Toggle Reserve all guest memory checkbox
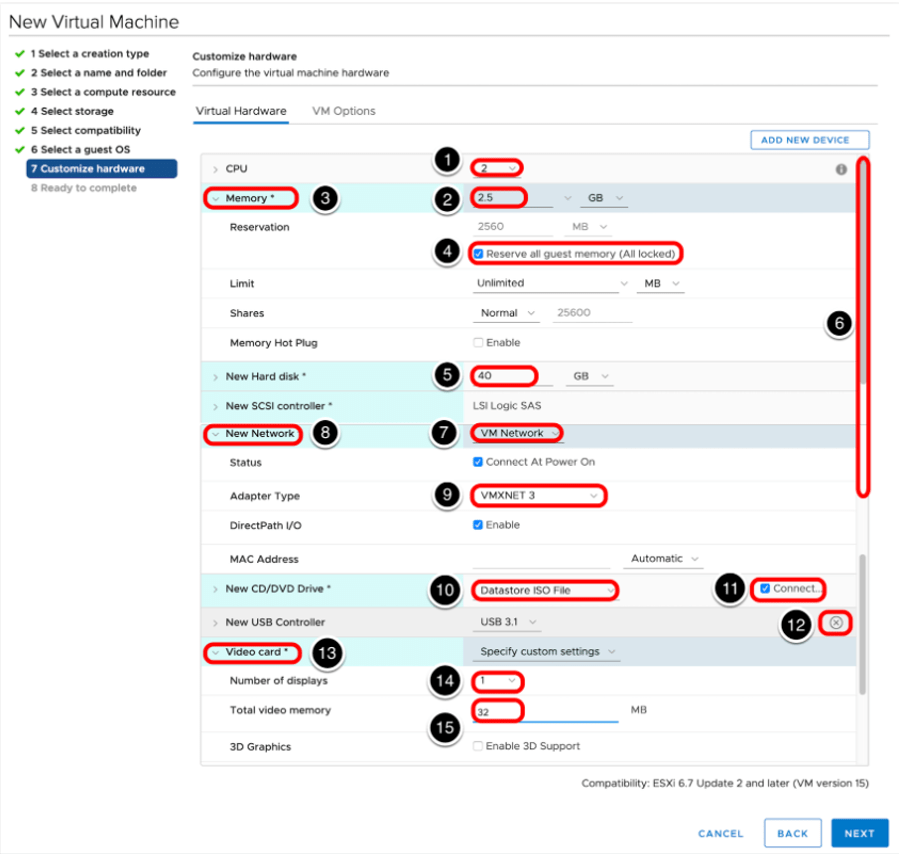Viewport: 901px width, 854px height. click(x=479, y=254)
